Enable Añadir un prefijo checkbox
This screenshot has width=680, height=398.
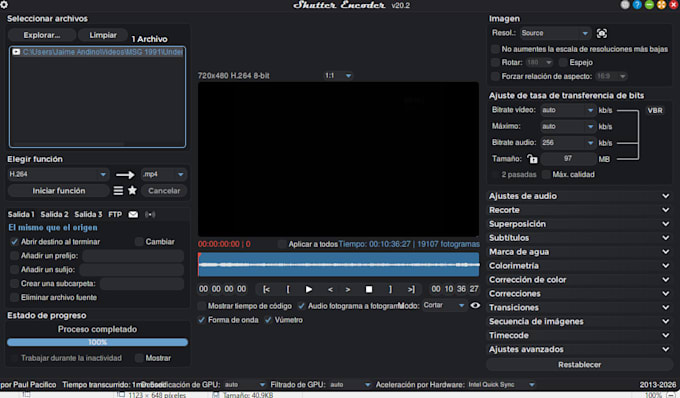pos(14,256)
